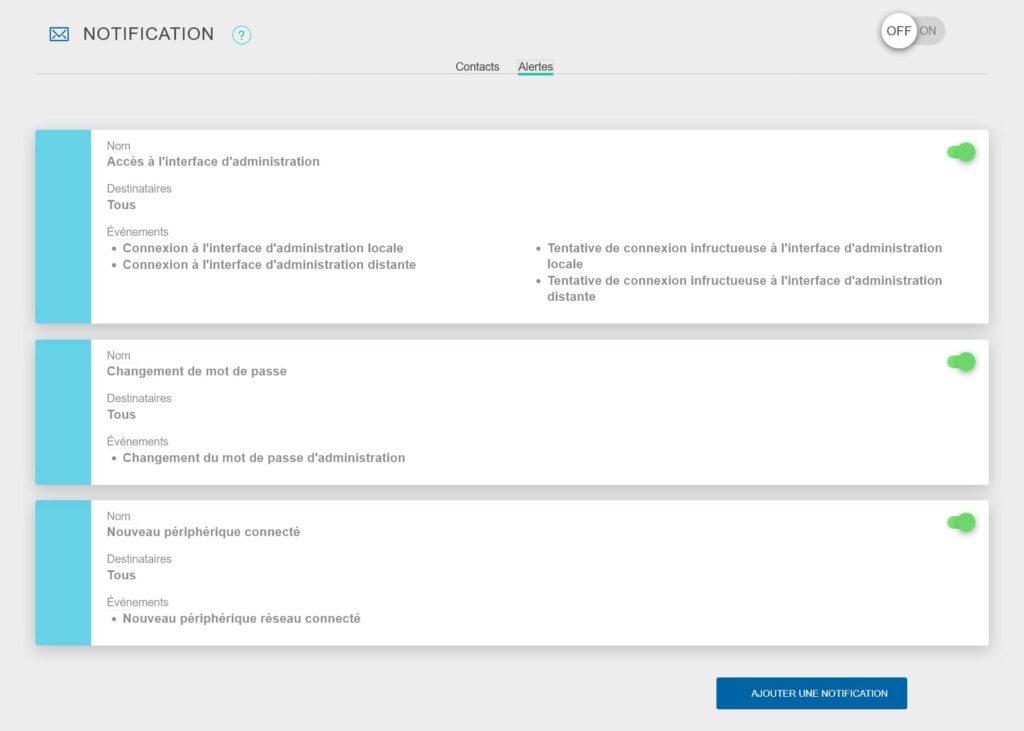
Task: Select the Alertes tab
Action: coord(534,66)
